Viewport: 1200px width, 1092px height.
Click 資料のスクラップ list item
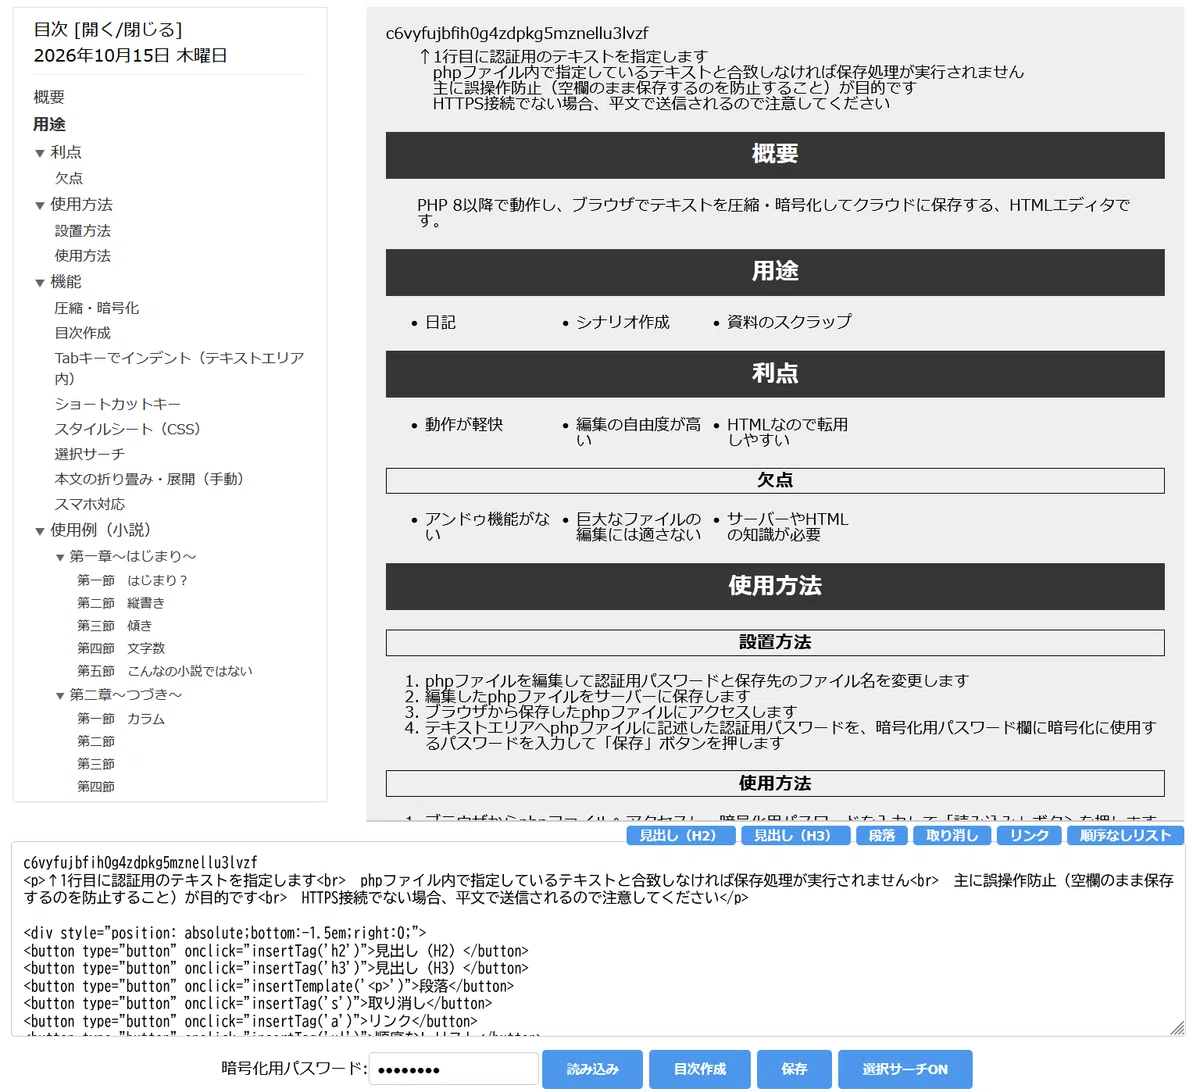click(789, 322)
